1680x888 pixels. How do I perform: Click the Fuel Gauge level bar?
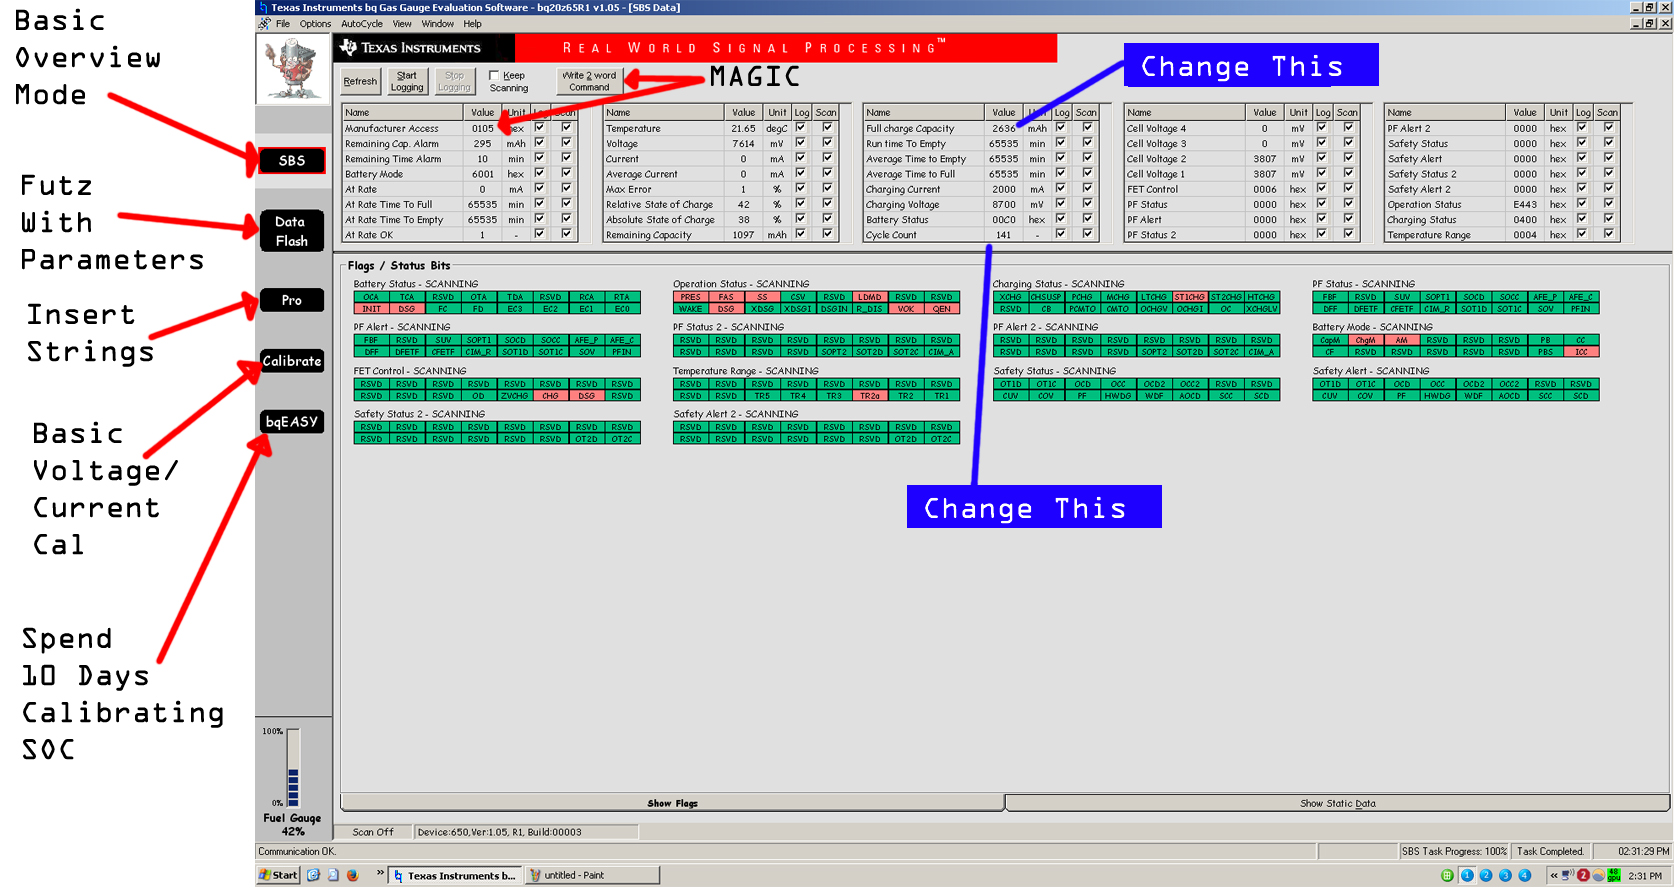coord(293,768)
